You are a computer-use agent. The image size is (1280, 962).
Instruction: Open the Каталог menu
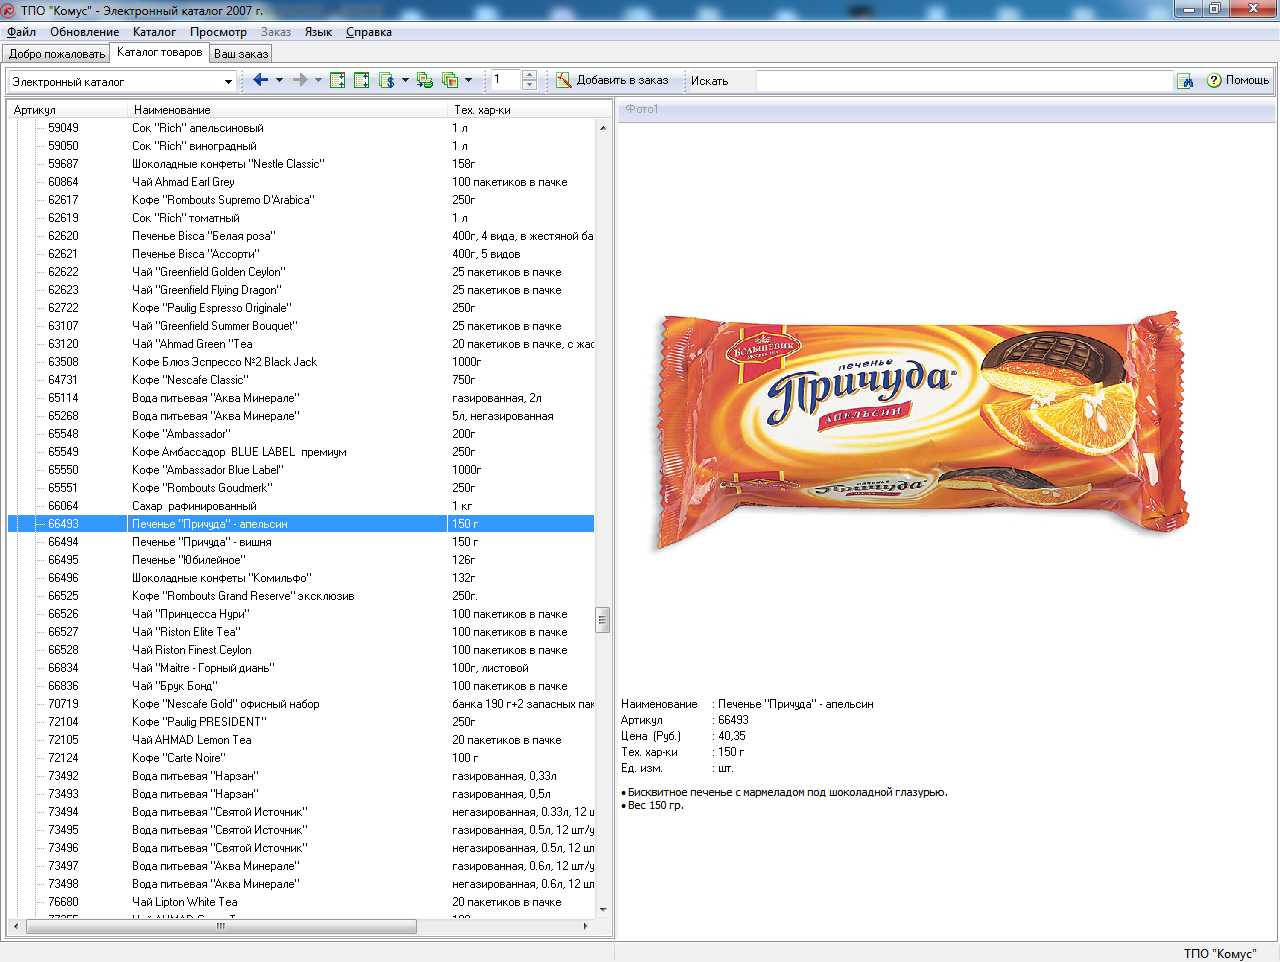(154, 32)
